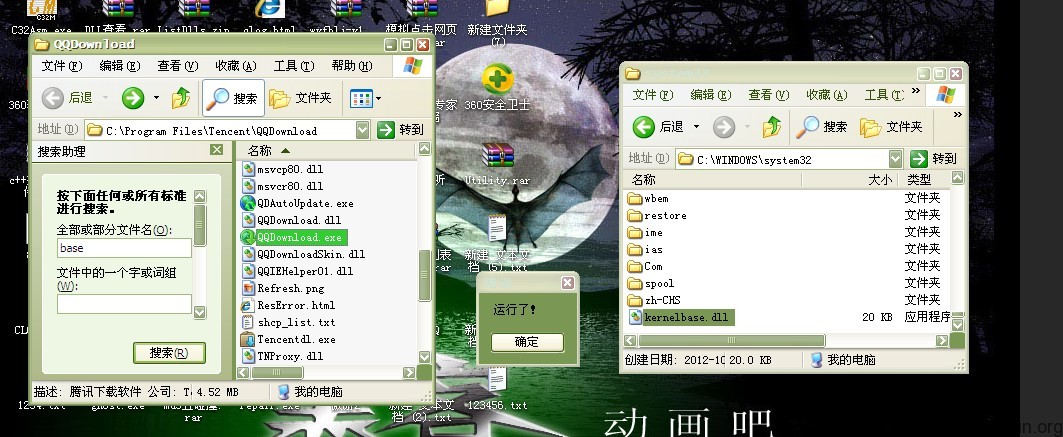Select QQDownload.dll file
This screenshot has height=437, width=1063.
tap(292, 220)
